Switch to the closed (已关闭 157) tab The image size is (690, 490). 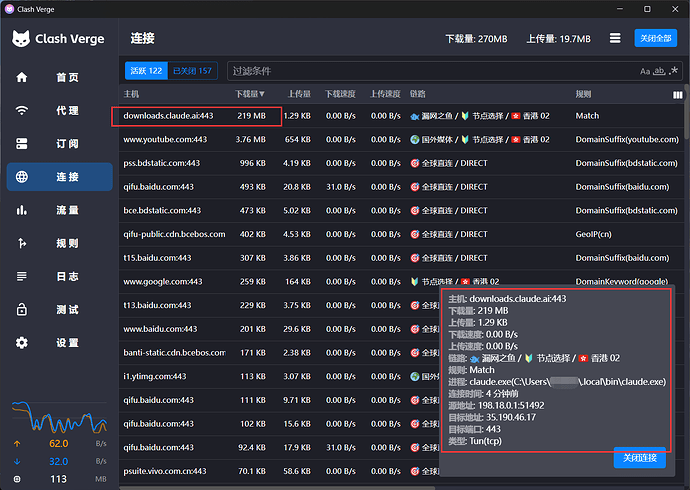tap(192, 71)
